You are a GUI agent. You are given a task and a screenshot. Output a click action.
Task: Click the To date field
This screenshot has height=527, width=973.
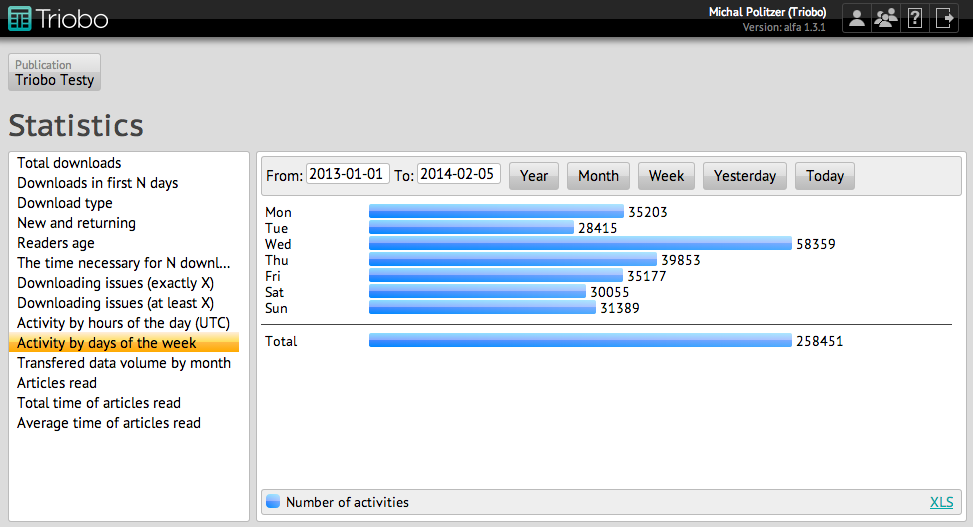(x=458, y=174)
